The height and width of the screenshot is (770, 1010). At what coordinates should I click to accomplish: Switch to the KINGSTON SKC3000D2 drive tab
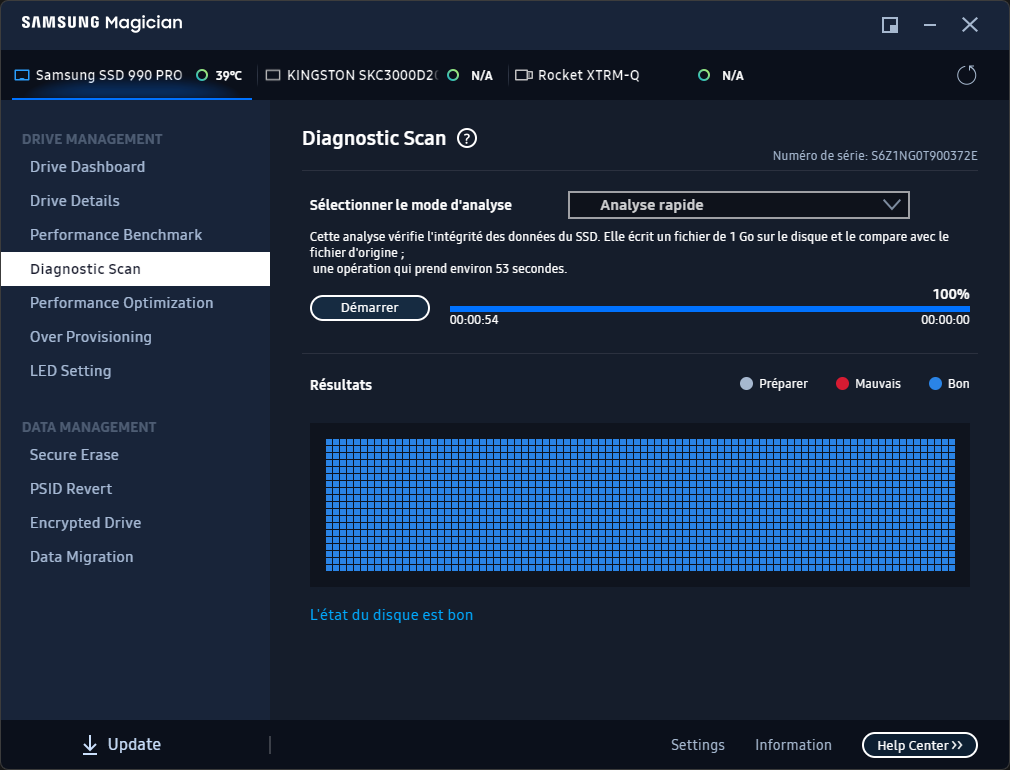point(383,75)
